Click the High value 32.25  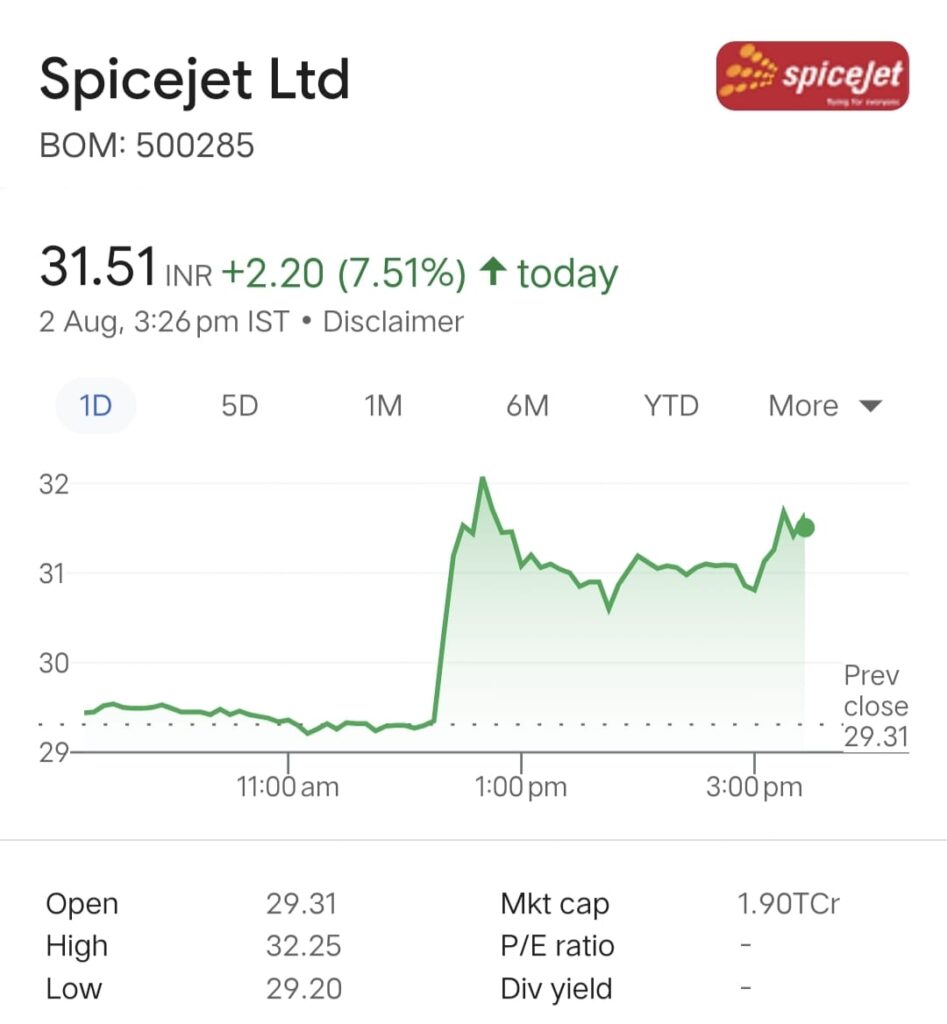tap(304, 946)
